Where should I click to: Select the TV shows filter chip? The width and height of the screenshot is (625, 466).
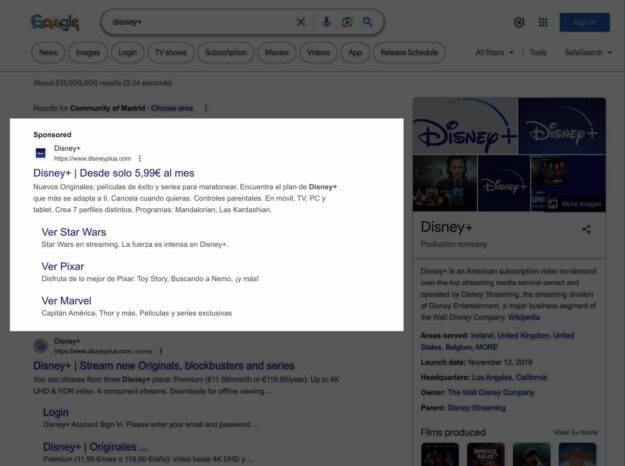pyautogui.click(x=171, y=53)
